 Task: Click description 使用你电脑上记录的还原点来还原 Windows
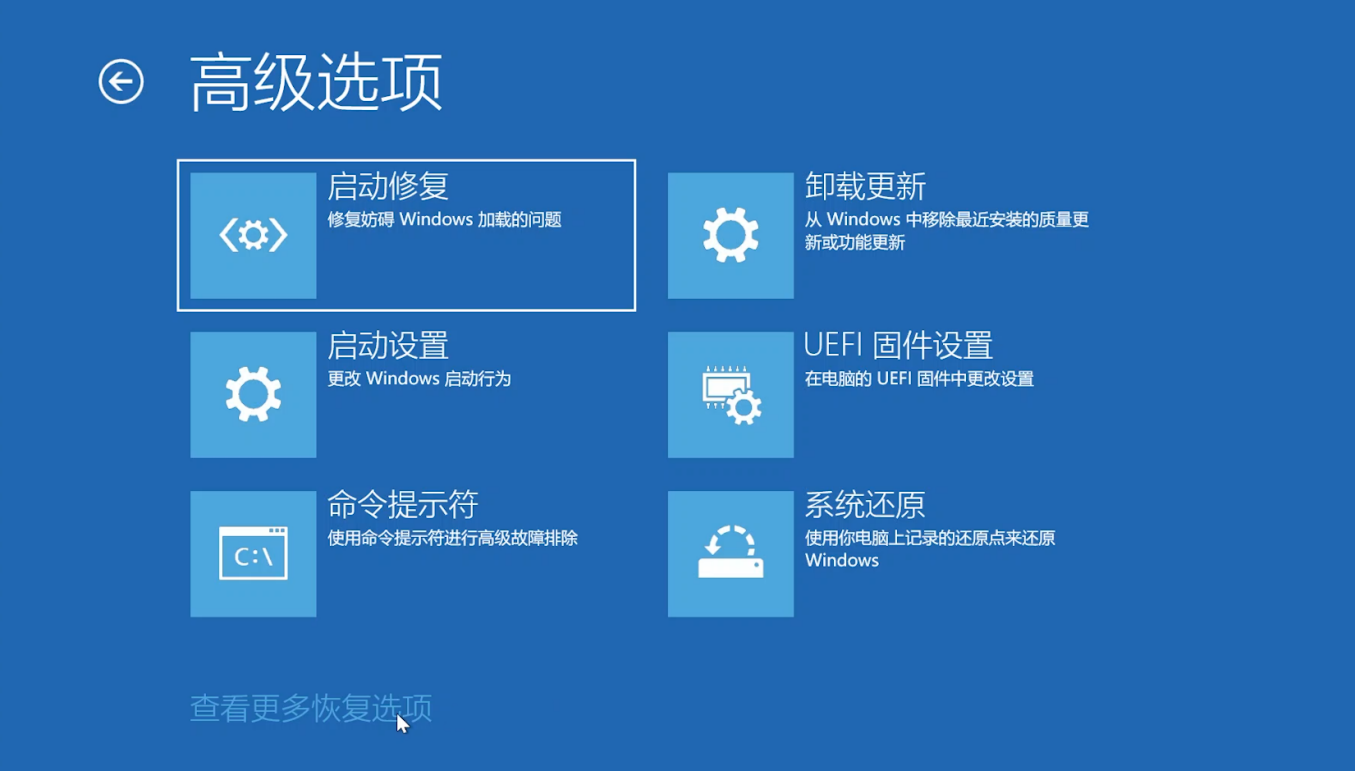tap(930, 549)
